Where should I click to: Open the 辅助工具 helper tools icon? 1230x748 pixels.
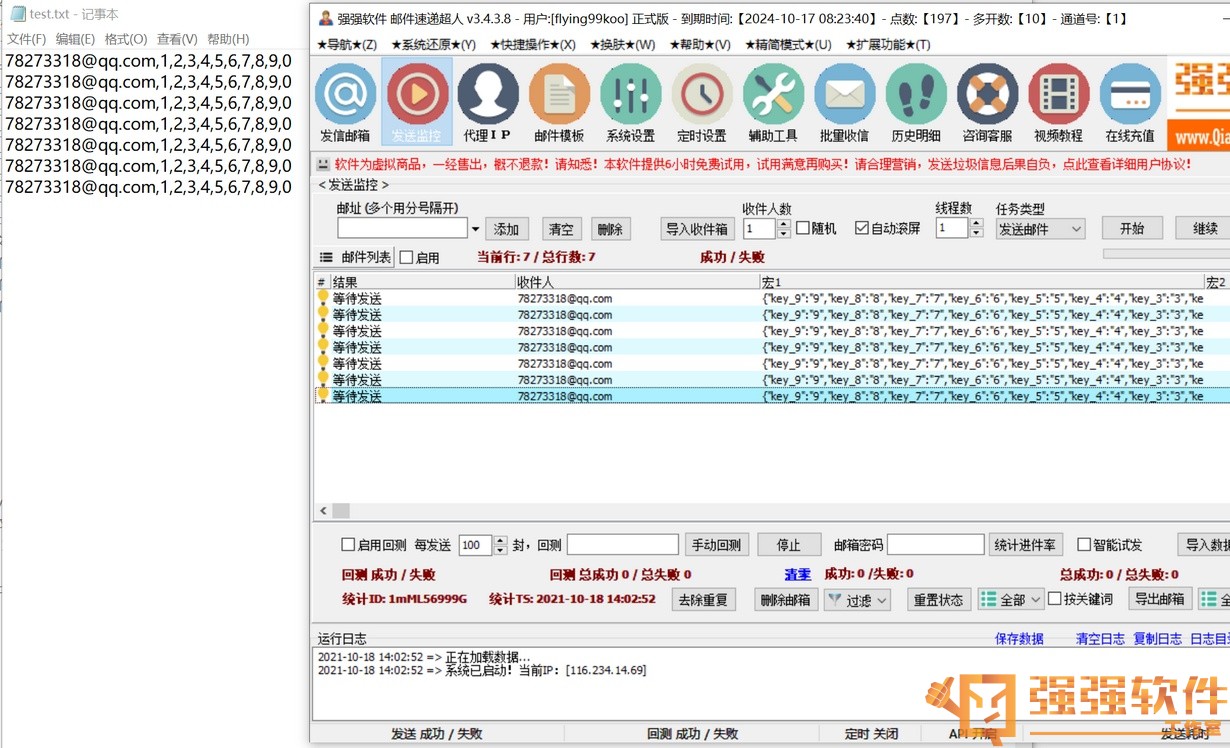coord(773,102)
